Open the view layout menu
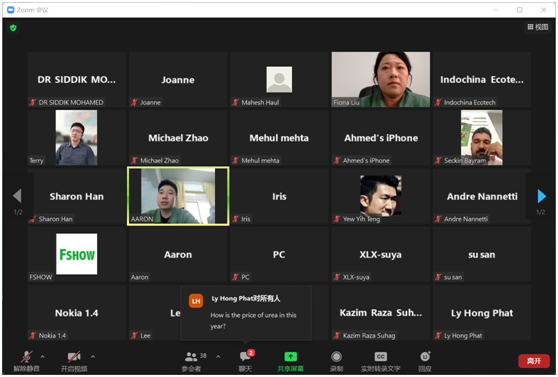Screen dimensions: 558x377 click(537, 27)
